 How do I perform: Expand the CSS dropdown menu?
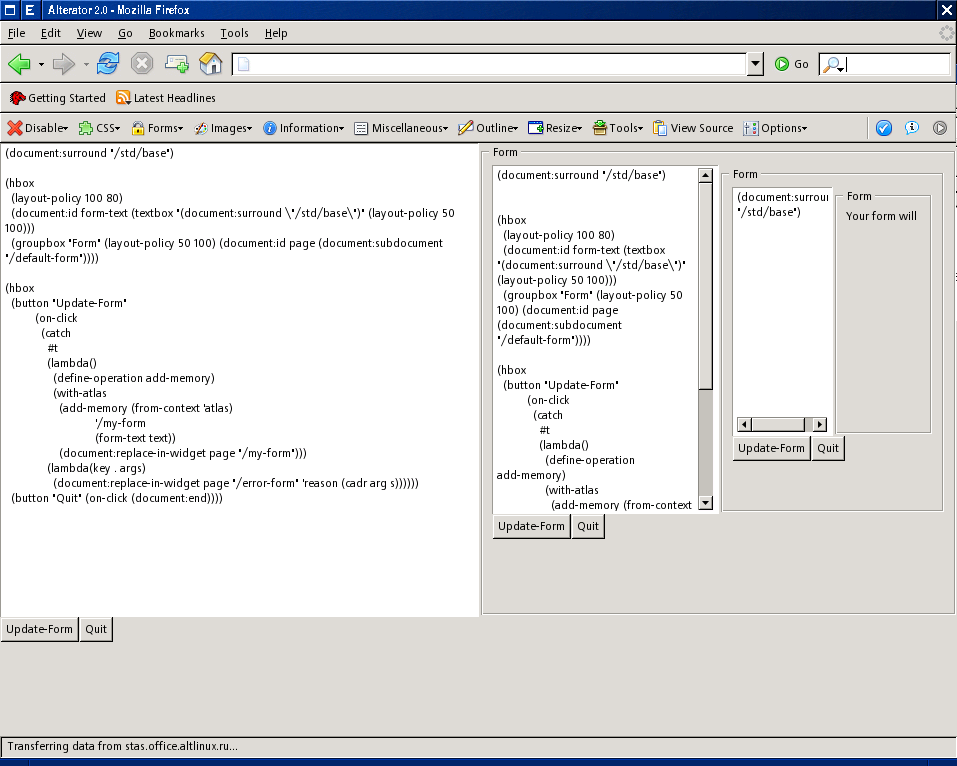click(100, 128)
